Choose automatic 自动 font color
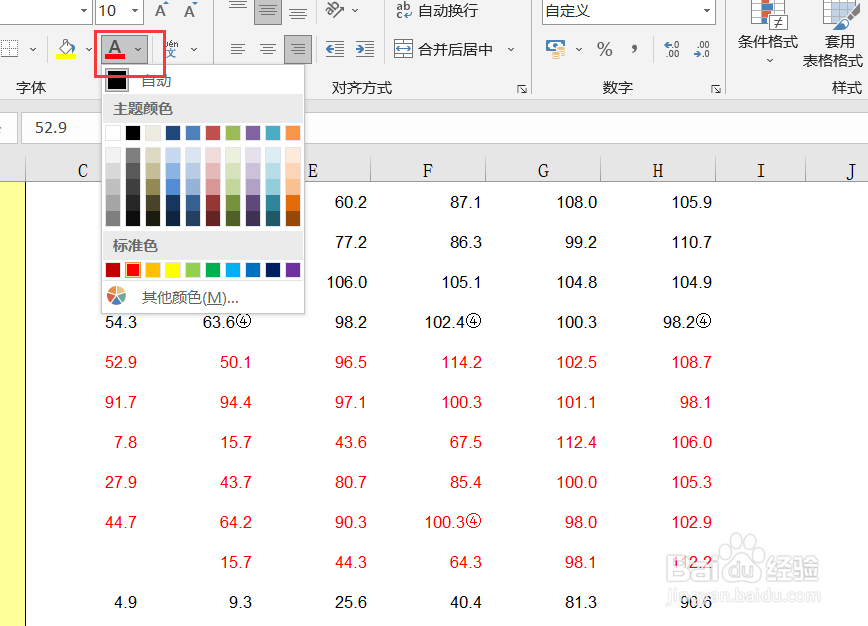Screen dimensions: 868x626 tap(203, 81)
